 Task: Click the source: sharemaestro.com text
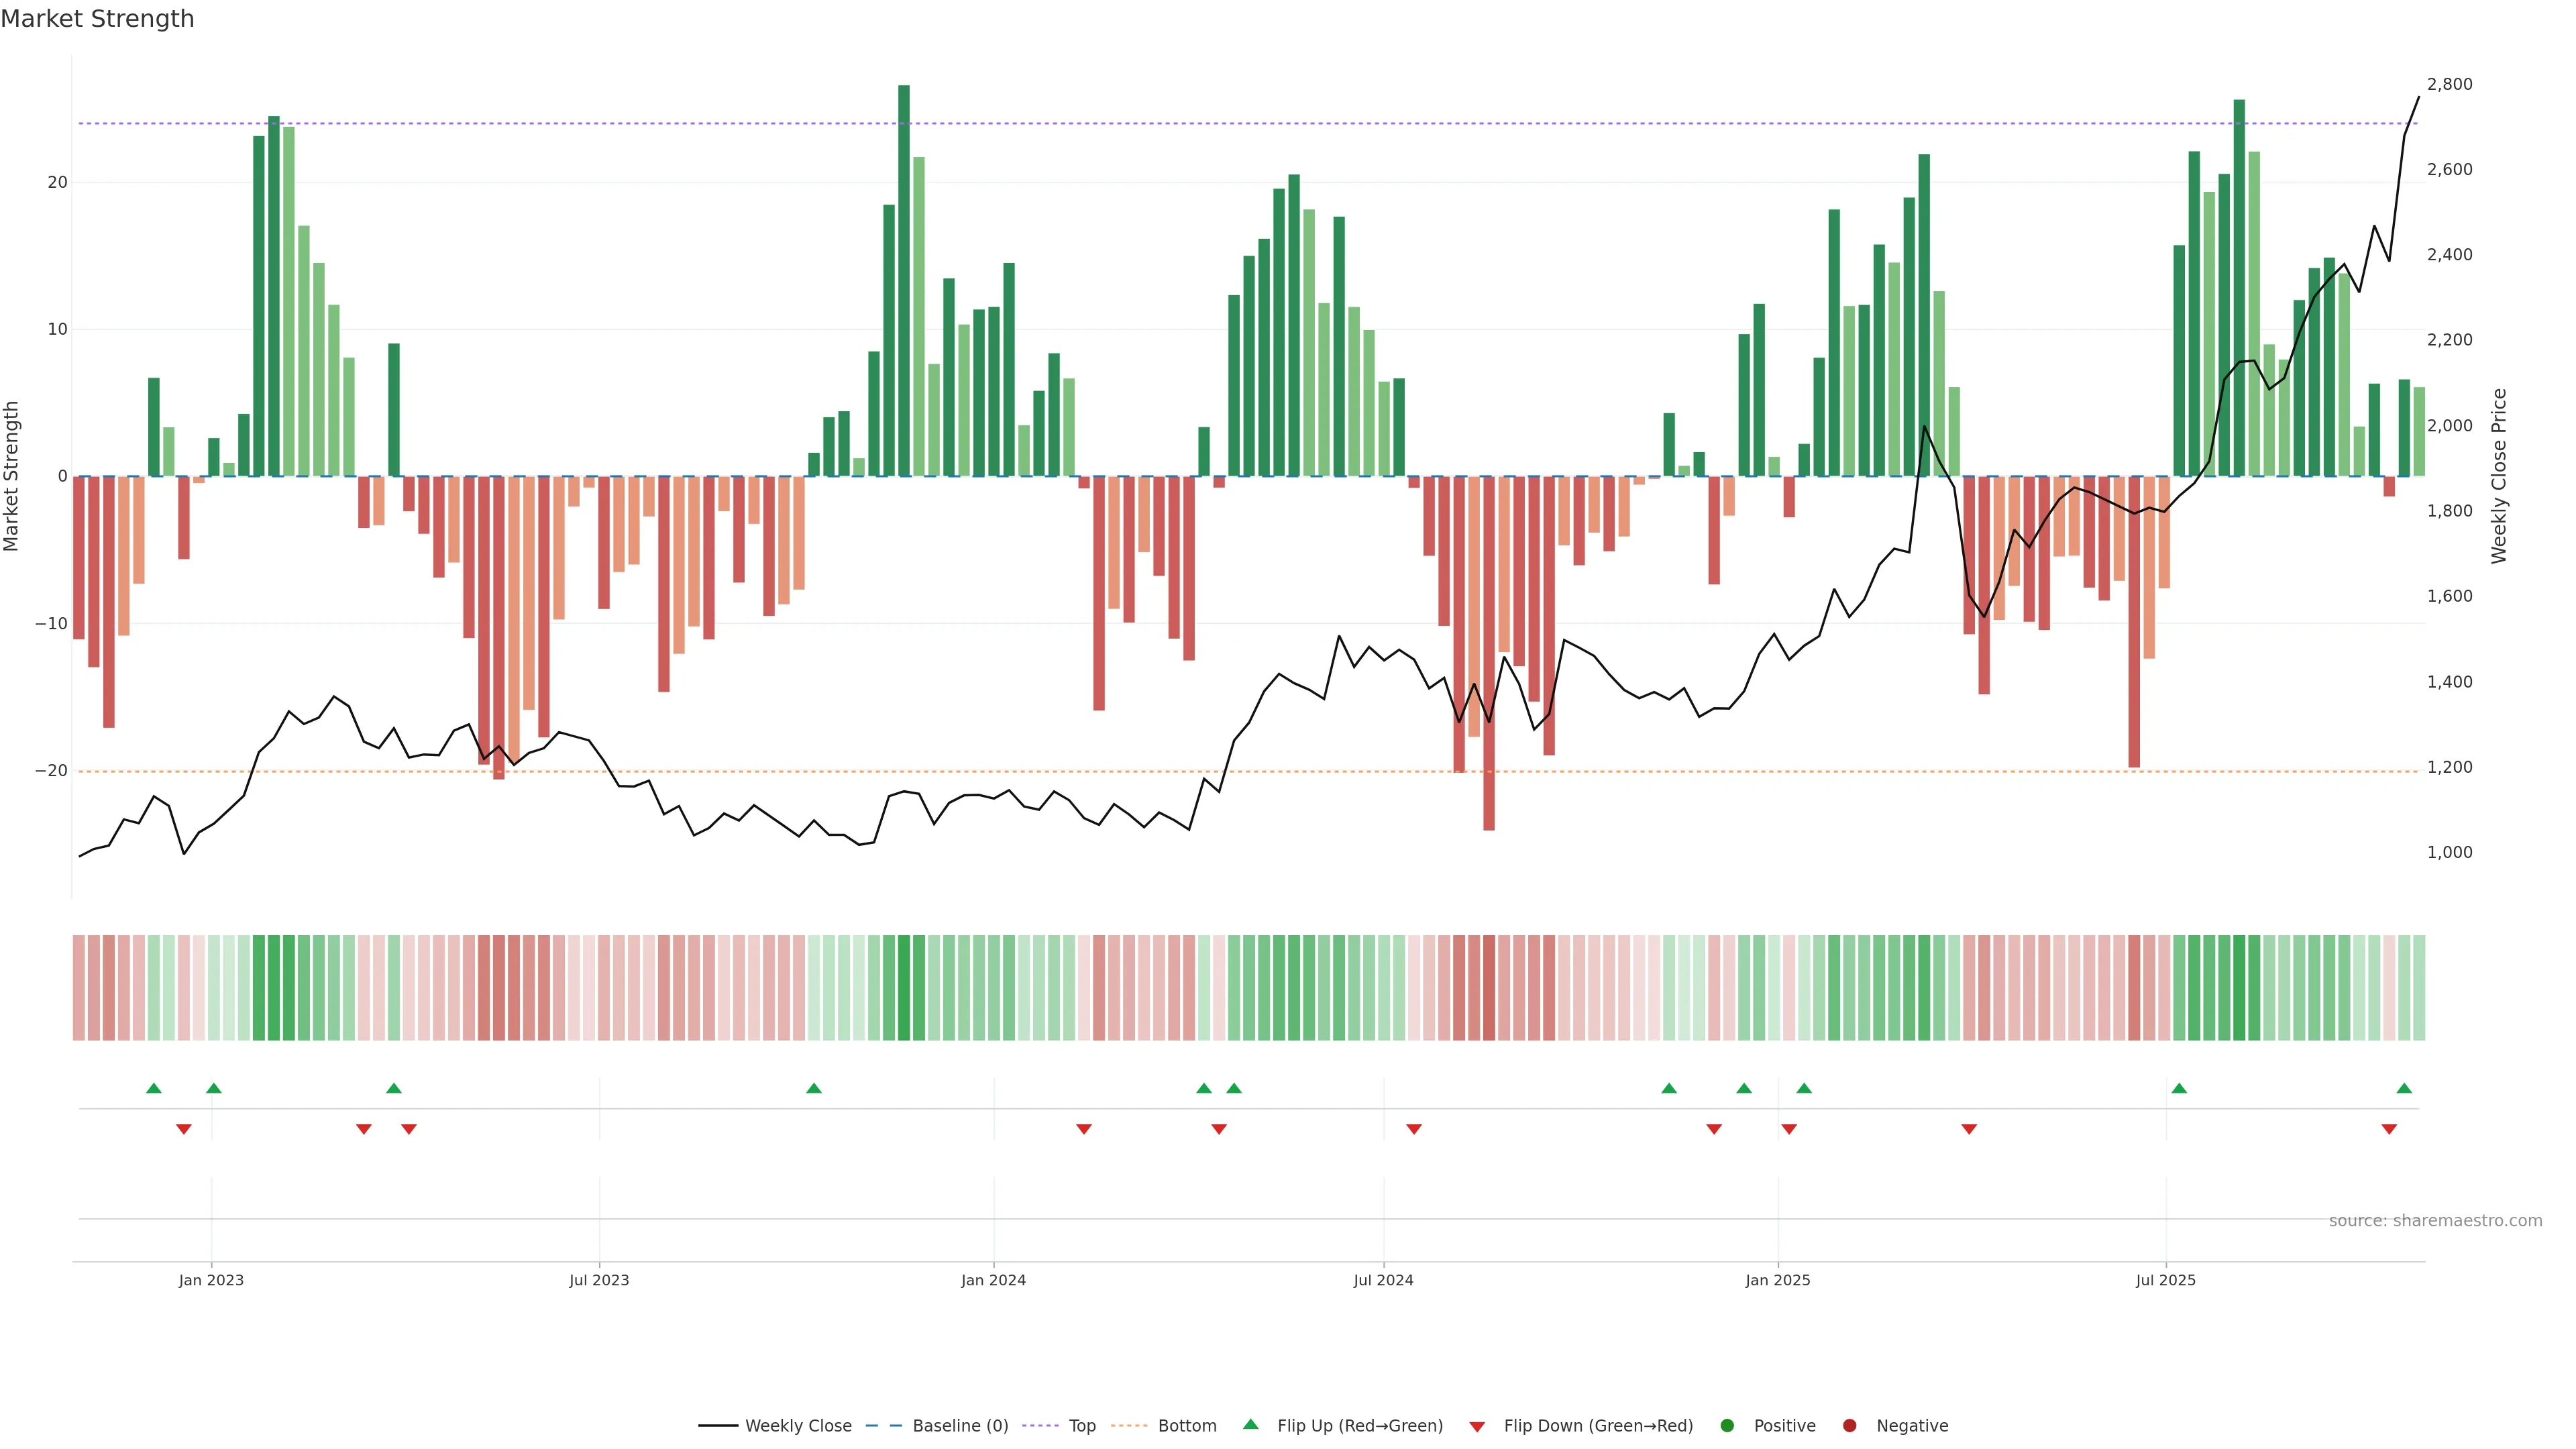2435,1221
